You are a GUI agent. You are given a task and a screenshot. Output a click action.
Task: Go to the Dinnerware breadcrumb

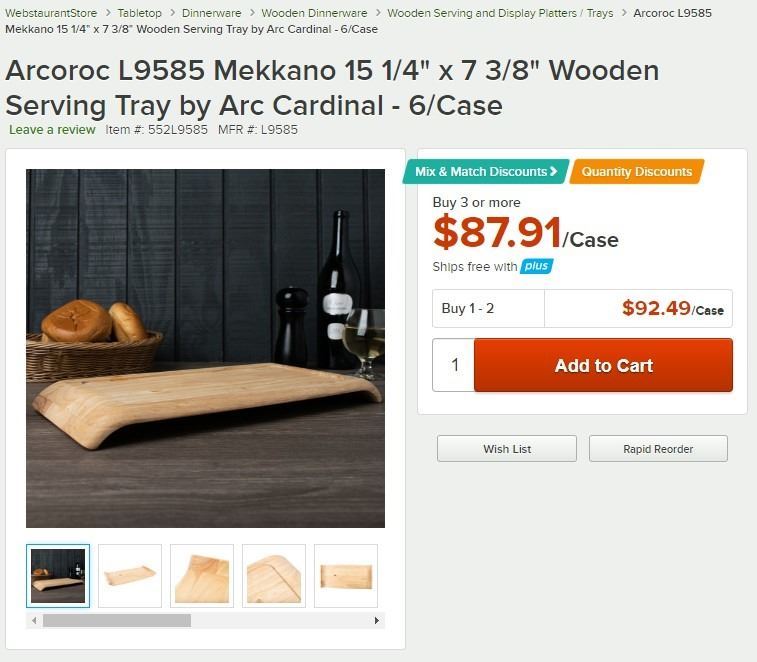(x=211, y=13)
